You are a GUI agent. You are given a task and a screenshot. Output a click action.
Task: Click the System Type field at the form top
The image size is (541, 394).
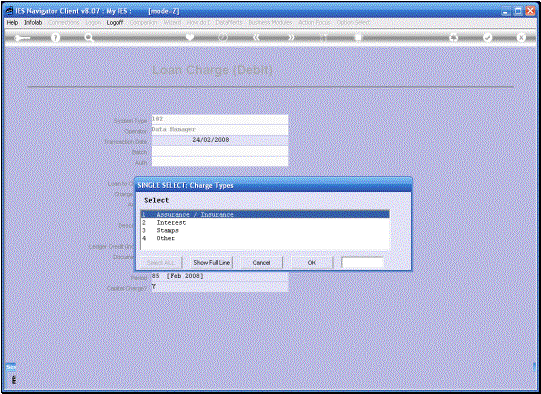[x=220, y=119]
